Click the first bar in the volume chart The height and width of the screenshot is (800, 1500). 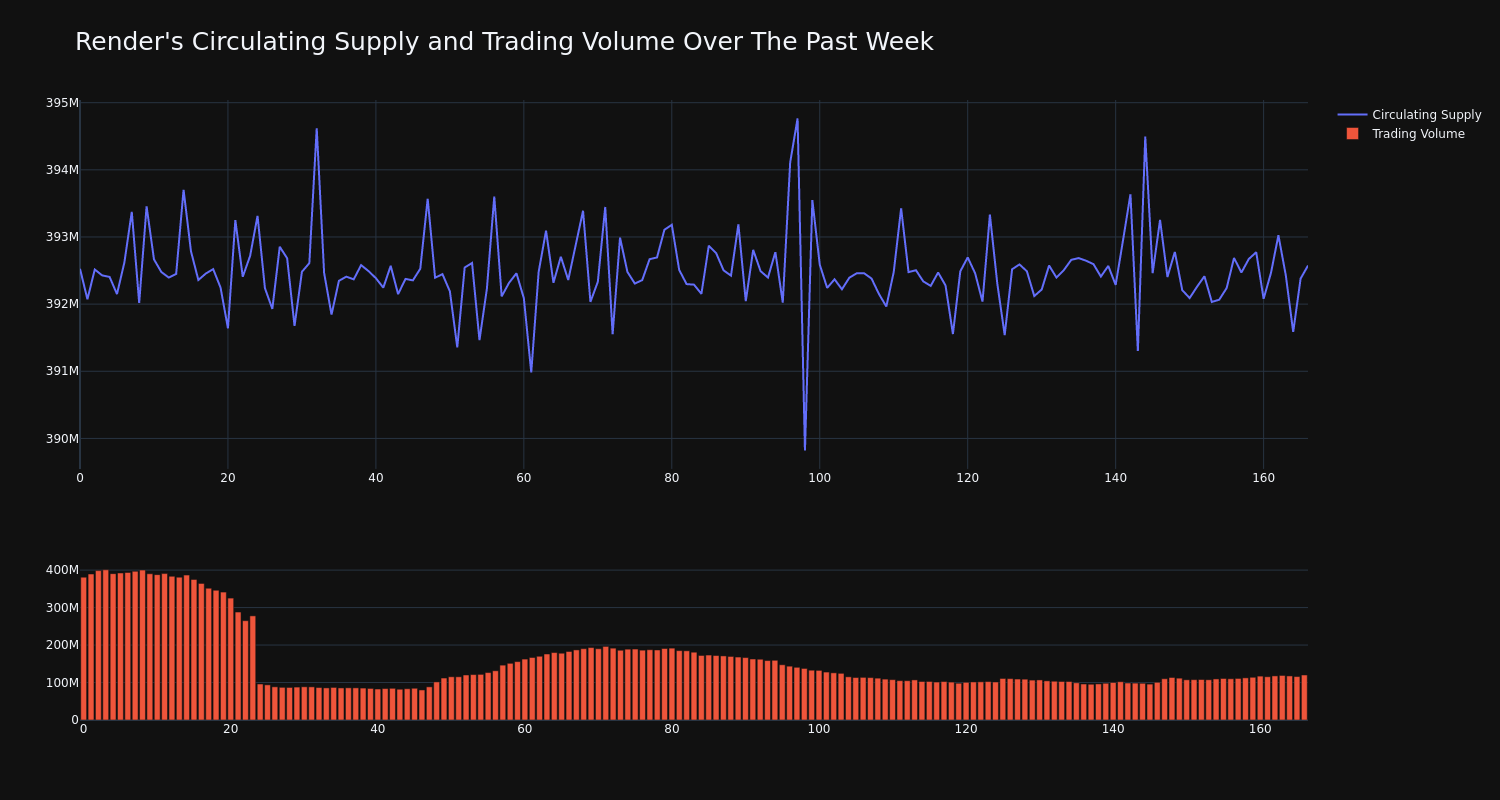pyautogui.click(x=84, y=648)
